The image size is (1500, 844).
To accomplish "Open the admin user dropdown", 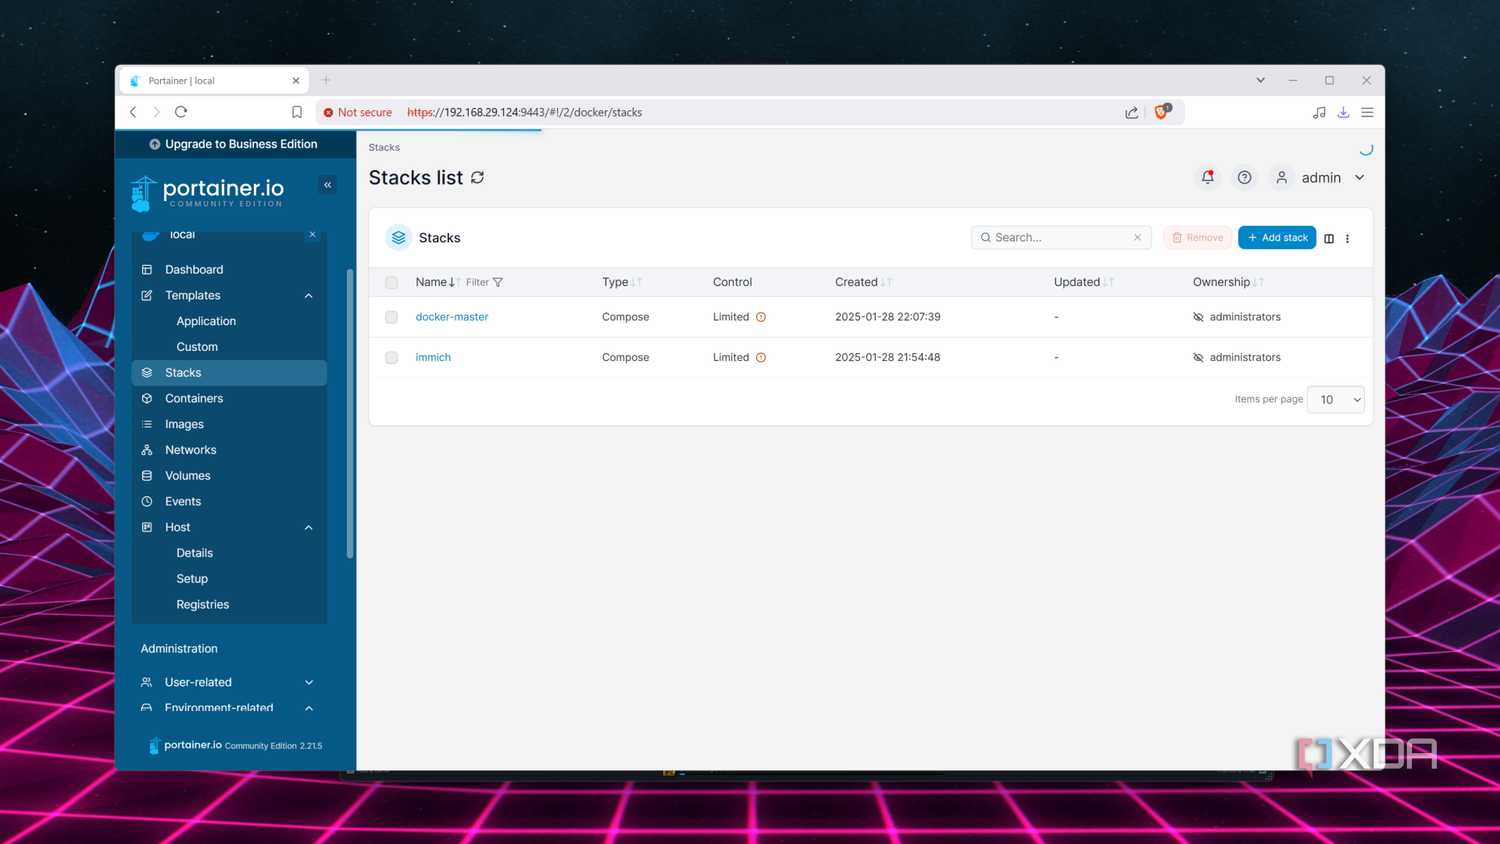I will pyautogui.click(x=1319, y=177).
